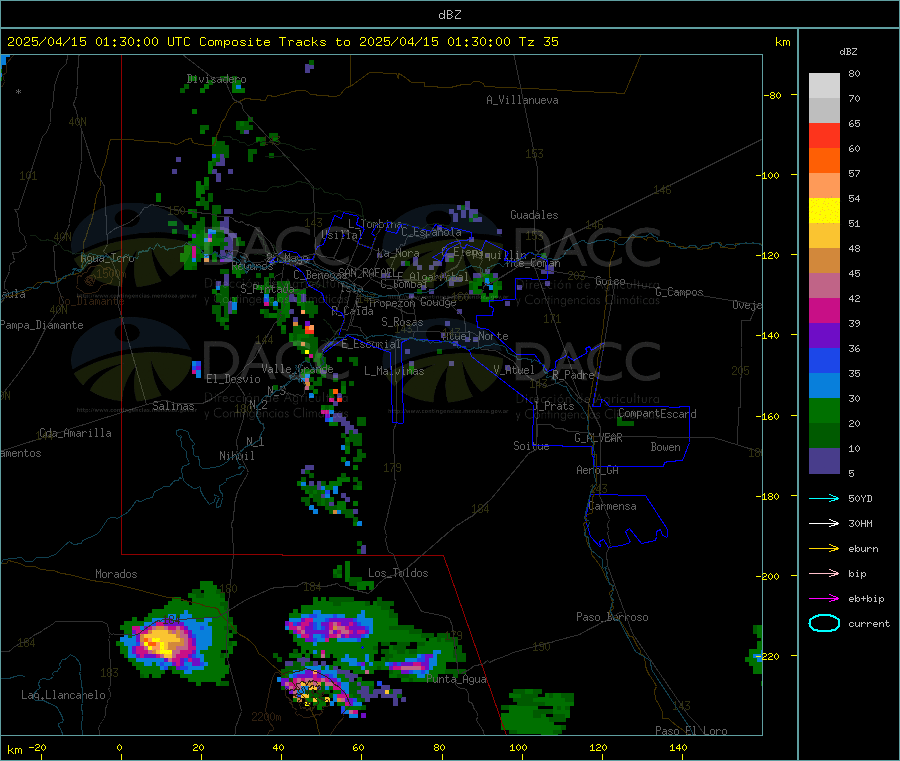The image size is (900, 761).
Task: Click the golden 48-51 dBZ color band
Action: pyautogui.click(x=824, y=236)
